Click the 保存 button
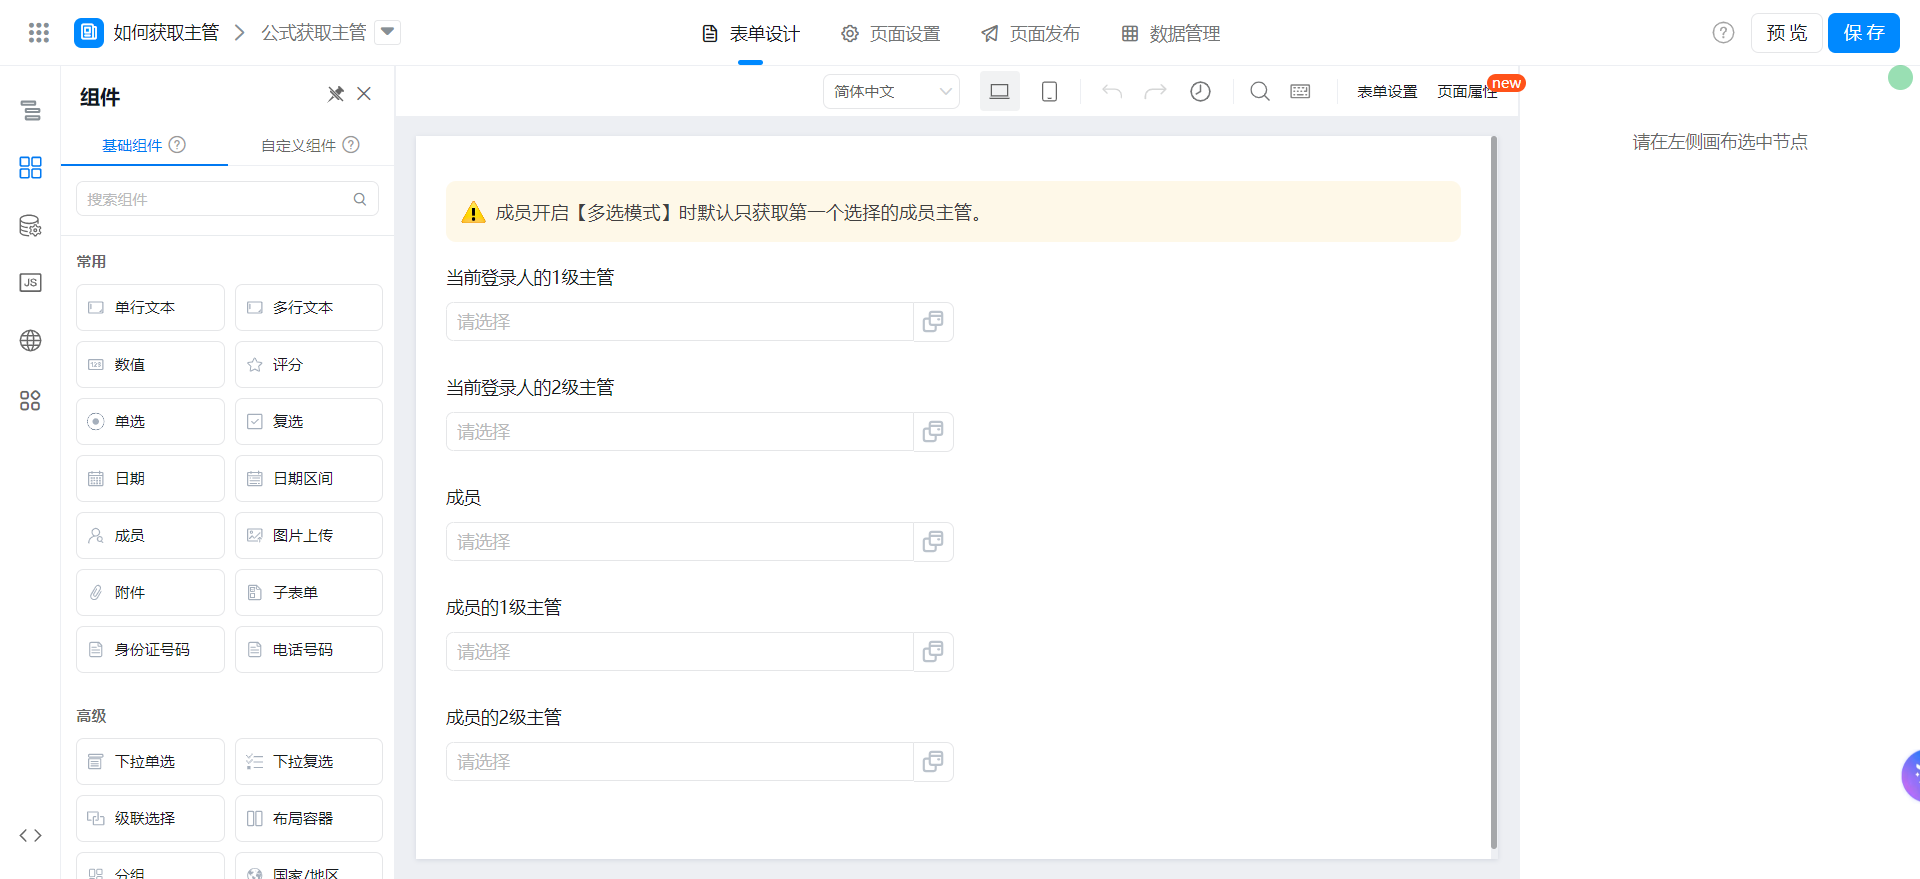 1864,33
